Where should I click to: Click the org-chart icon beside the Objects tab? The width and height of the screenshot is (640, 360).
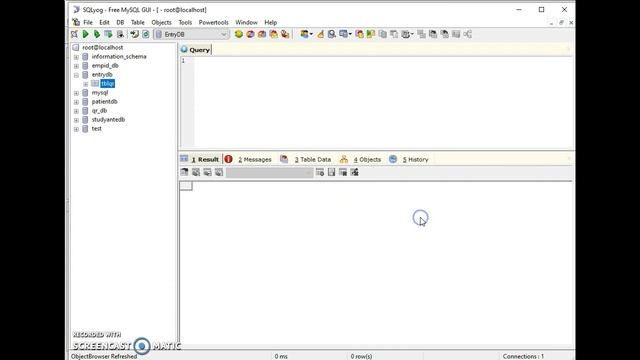344,159
